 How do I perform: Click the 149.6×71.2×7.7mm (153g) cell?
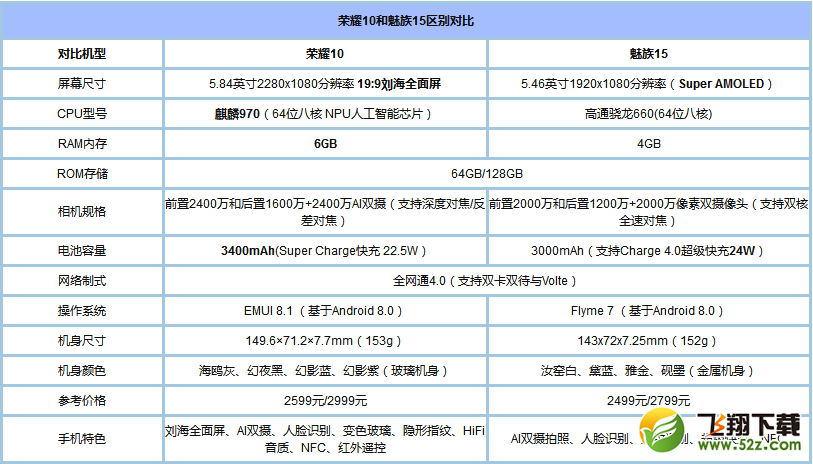pyautogui.click(x=325, y=341)
